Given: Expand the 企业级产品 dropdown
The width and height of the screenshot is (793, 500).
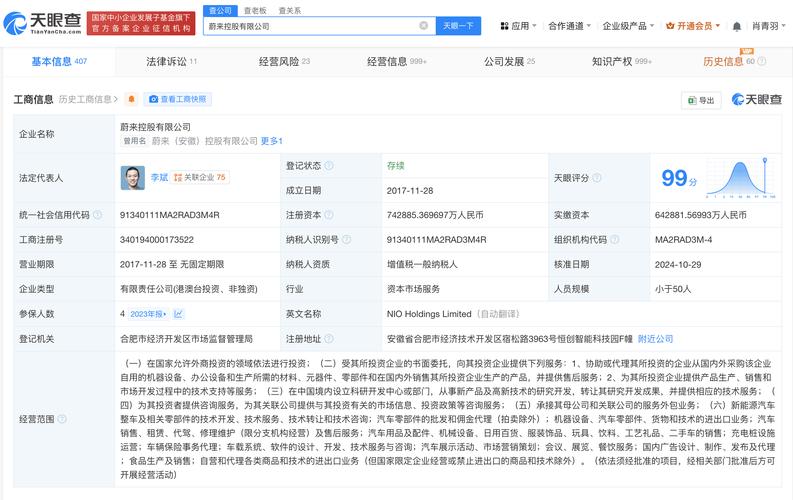Looking at the screenshot, I should click(x=628, y=26).
